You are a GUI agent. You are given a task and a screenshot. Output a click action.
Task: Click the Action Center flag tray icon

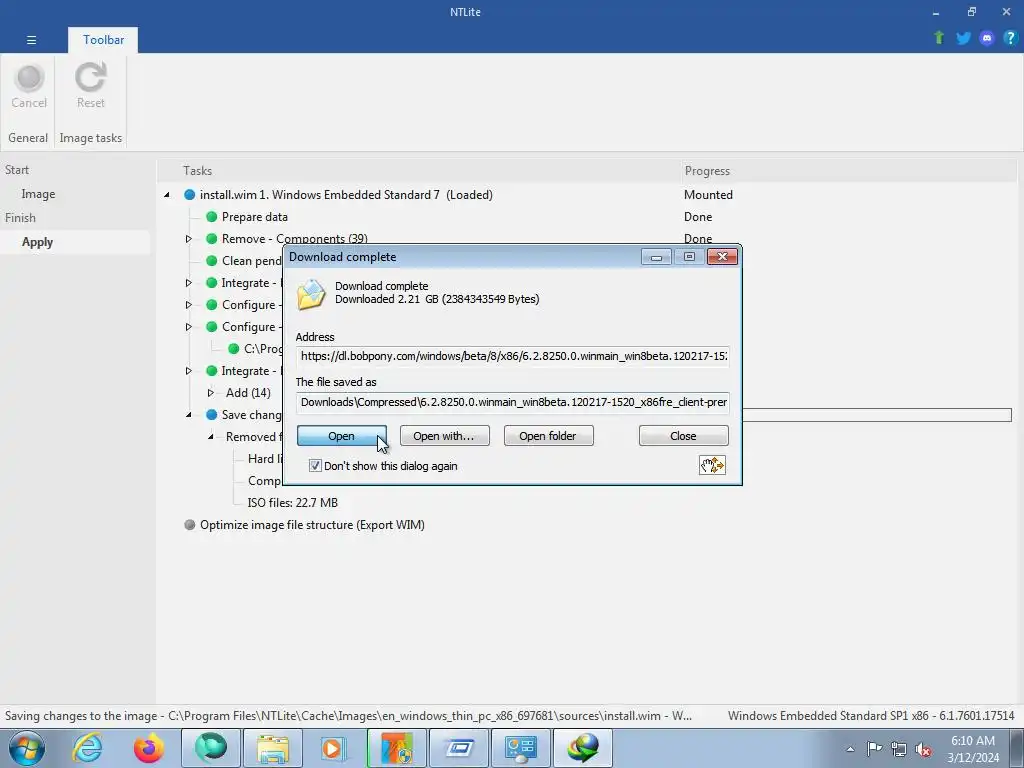[874, 749]
